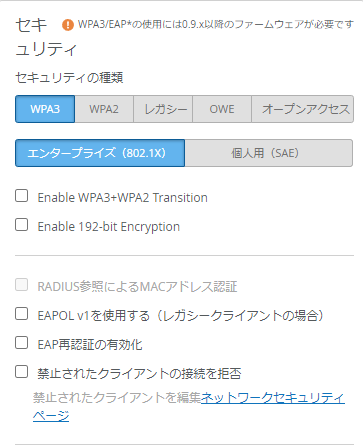Click the セキュリティの種類 heading

click(69, 78)
